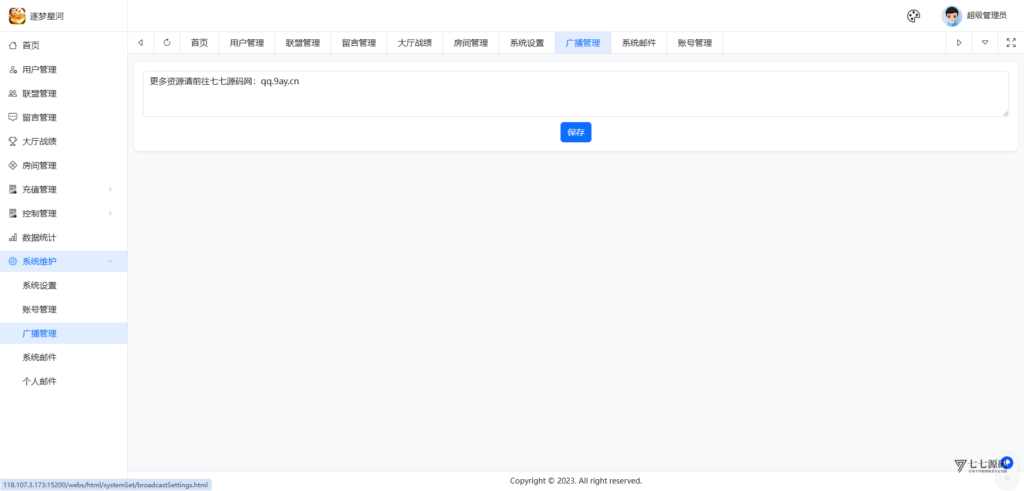Click the 留言管理 message icon in sidebar

[12, 118]
